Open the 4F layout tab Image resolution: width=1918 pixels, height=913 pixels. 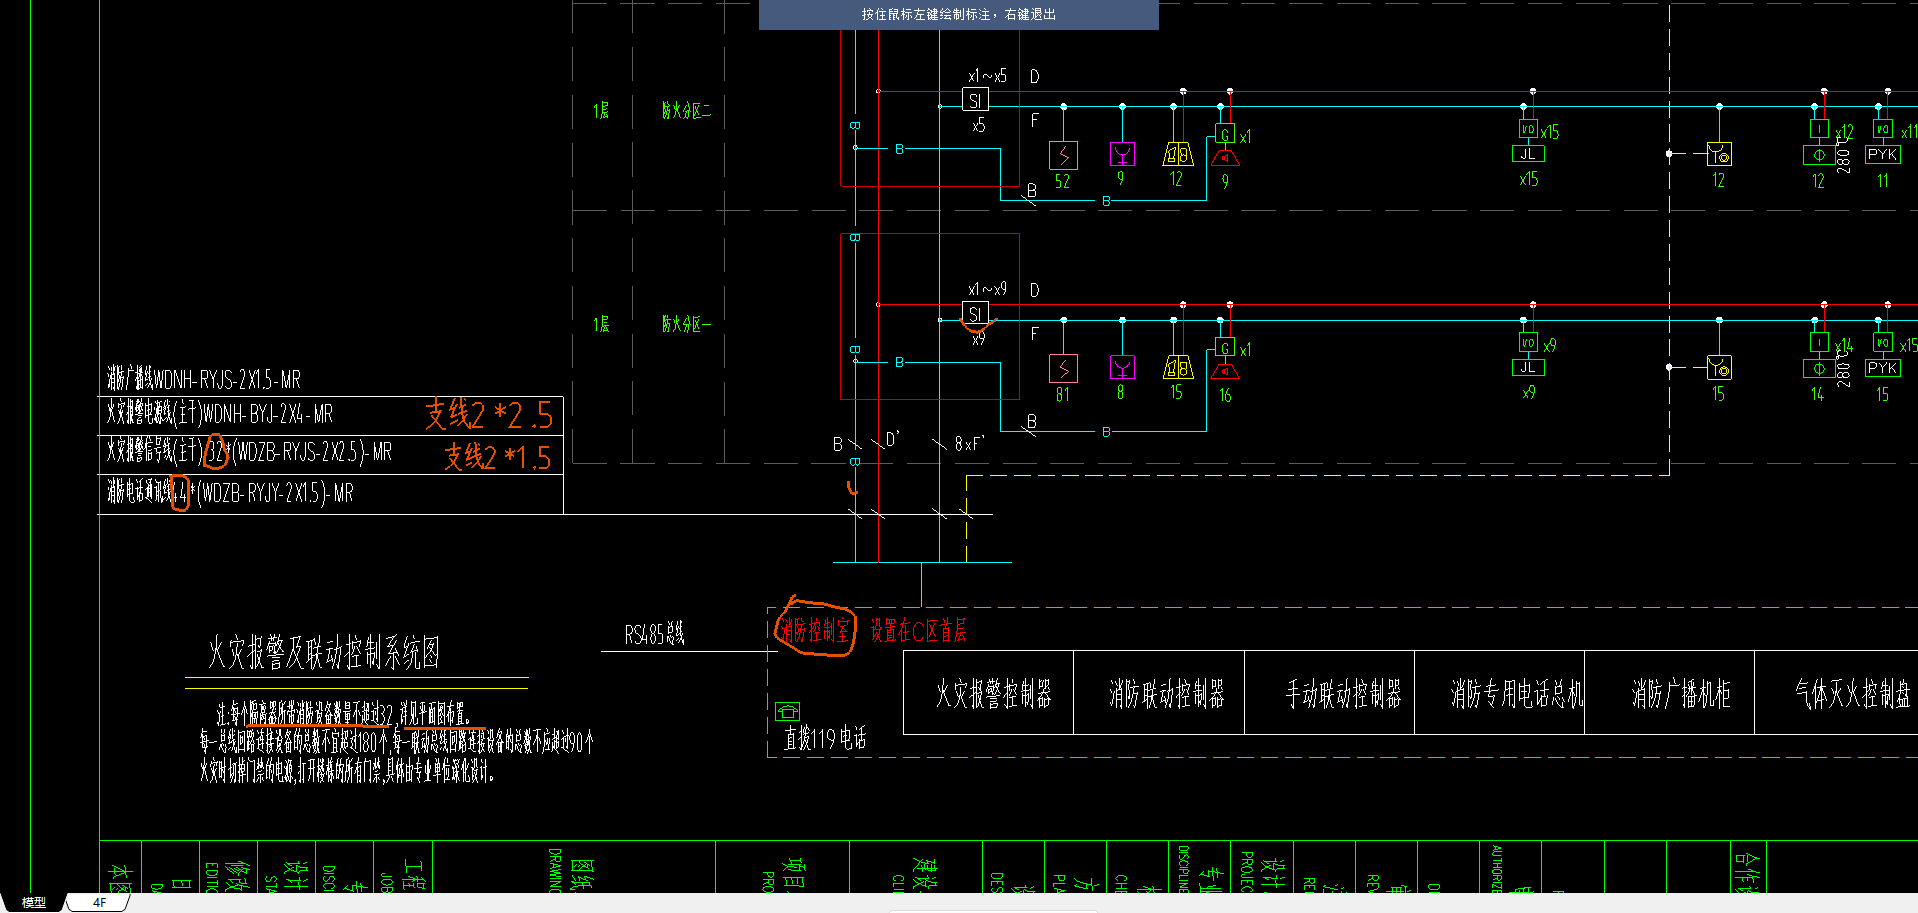100,902
